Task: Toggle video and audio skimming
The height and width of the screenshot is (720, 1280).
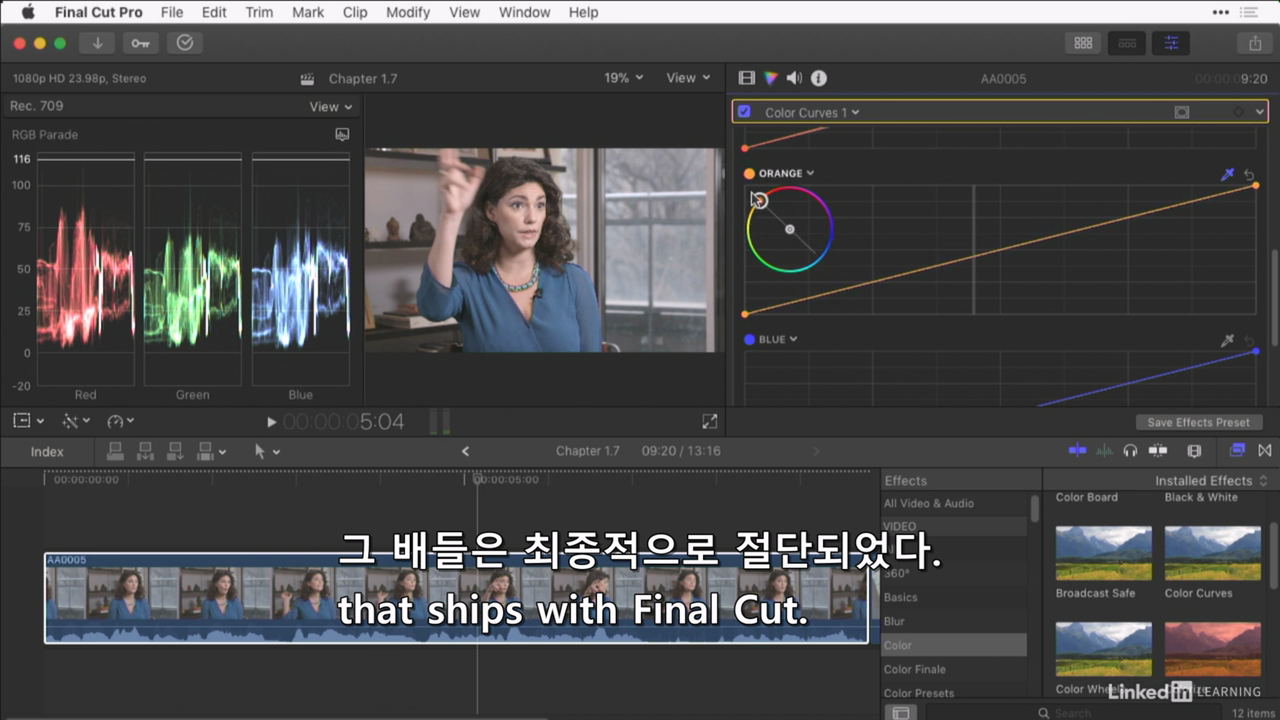Action: coord(1077,451)
